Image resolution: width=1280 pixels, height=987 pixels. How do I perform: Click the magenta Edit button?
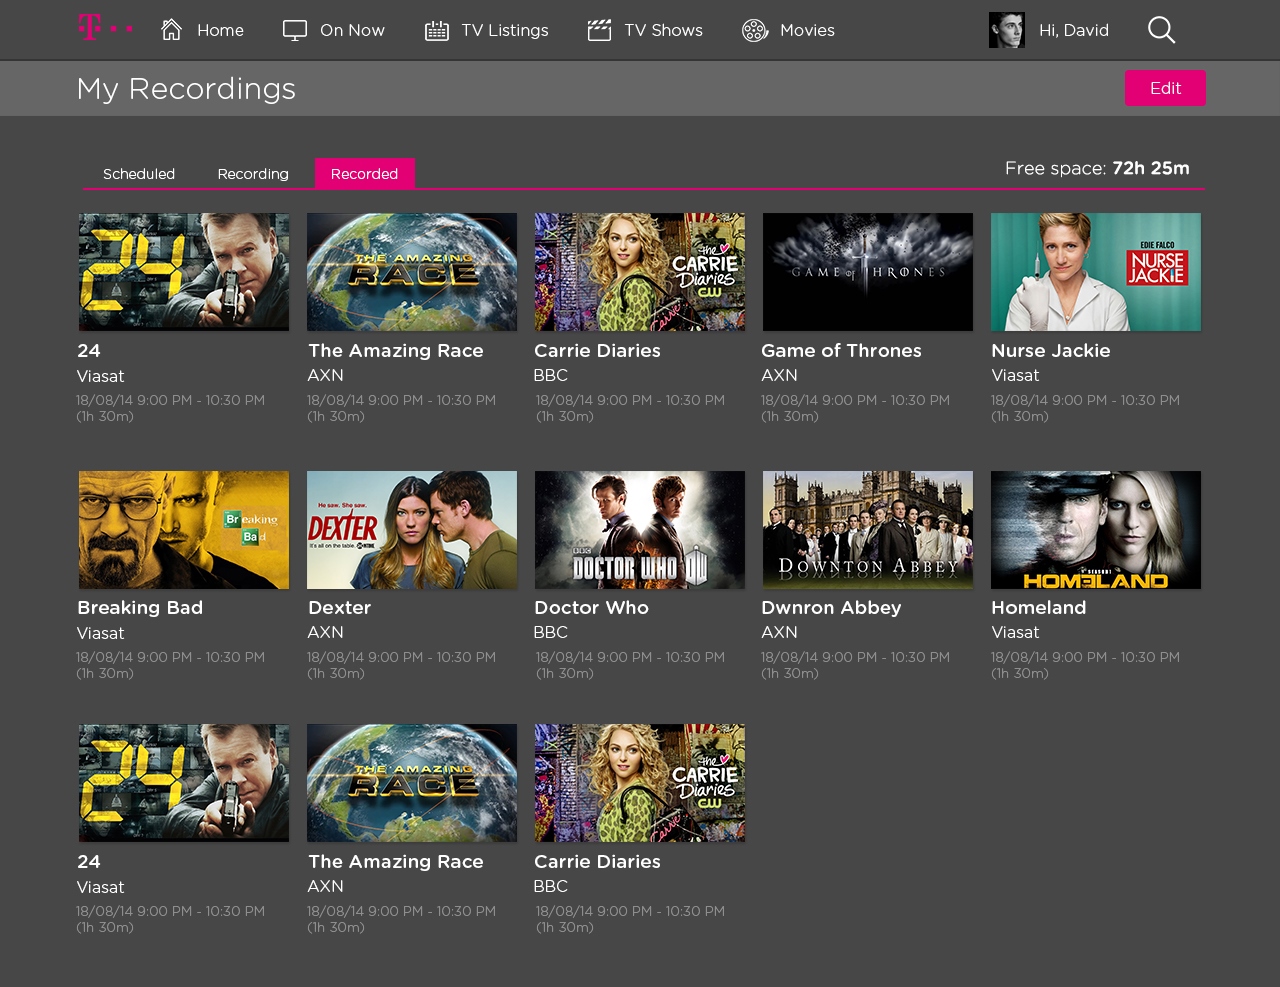(x=1165, y=88)
